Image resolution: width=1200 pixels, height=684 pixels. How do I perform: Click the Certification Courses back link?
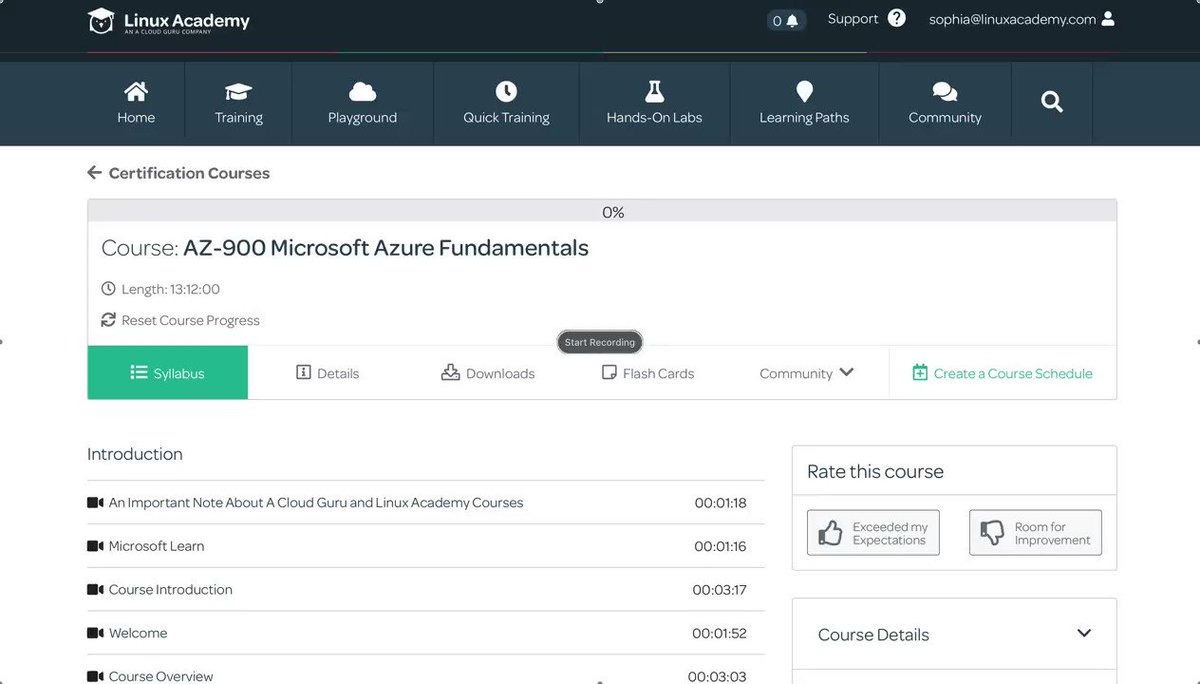[189, 173]
